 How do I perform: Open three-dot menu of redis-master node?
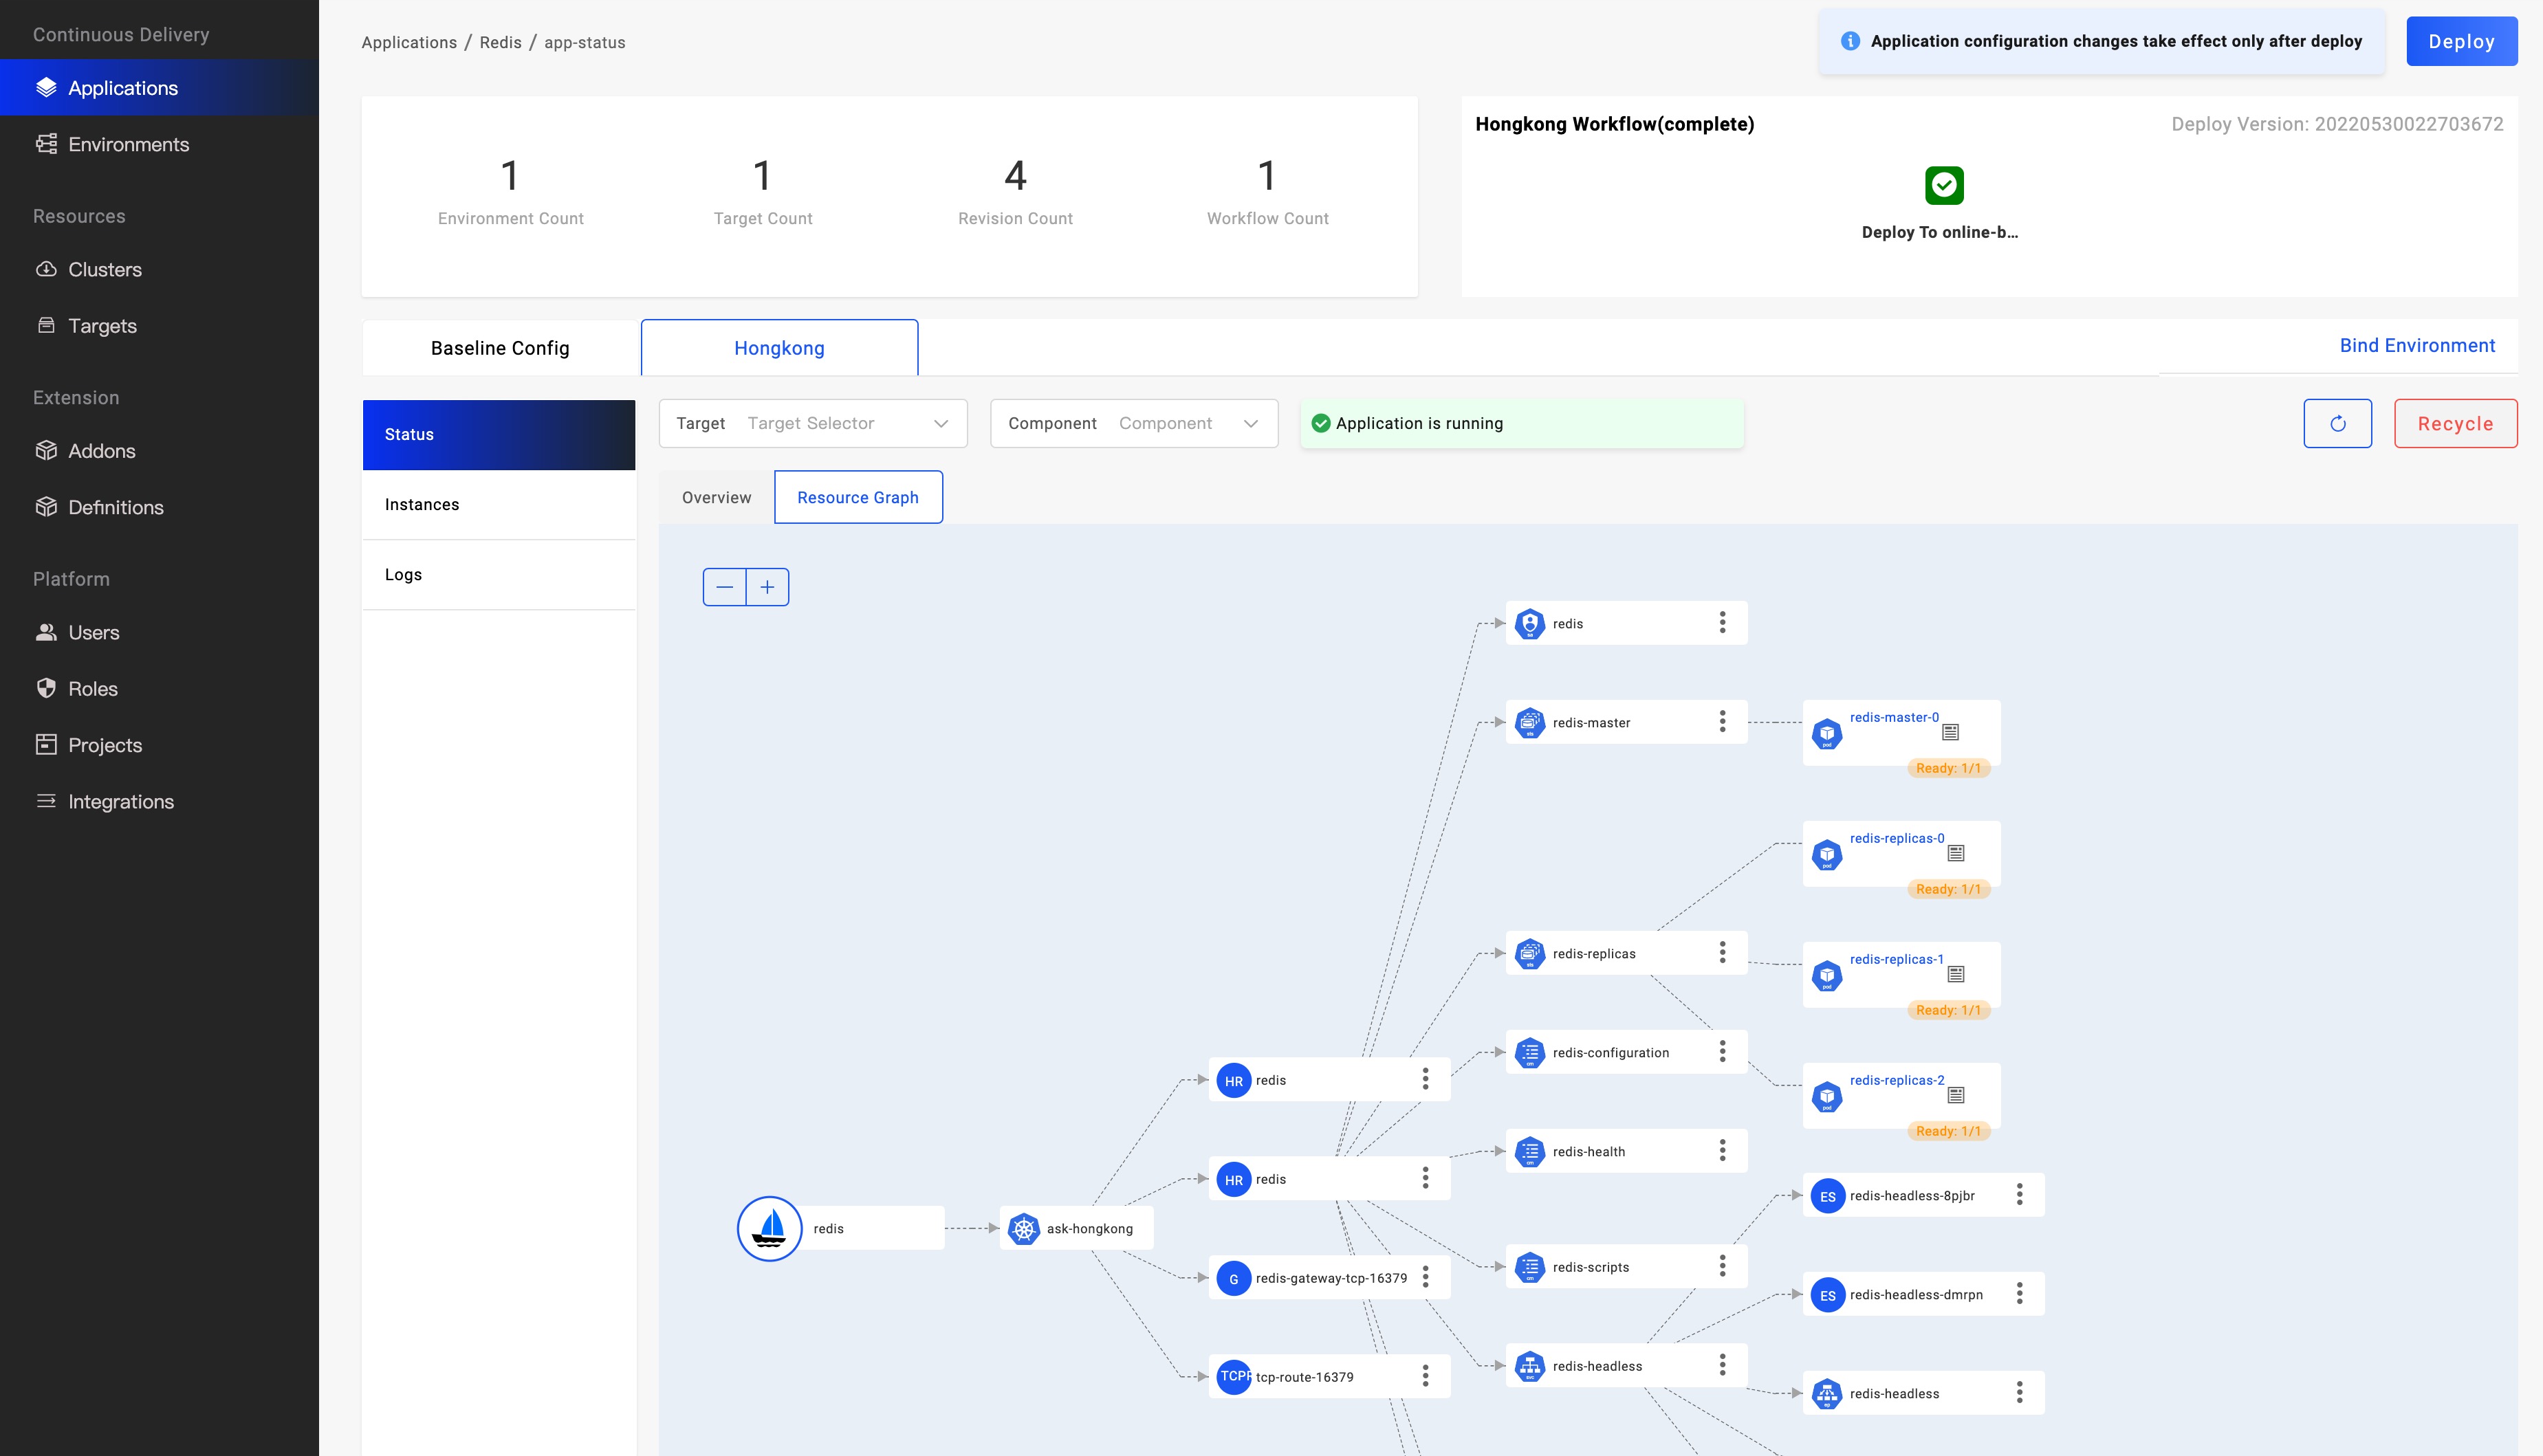(1722, 722)
